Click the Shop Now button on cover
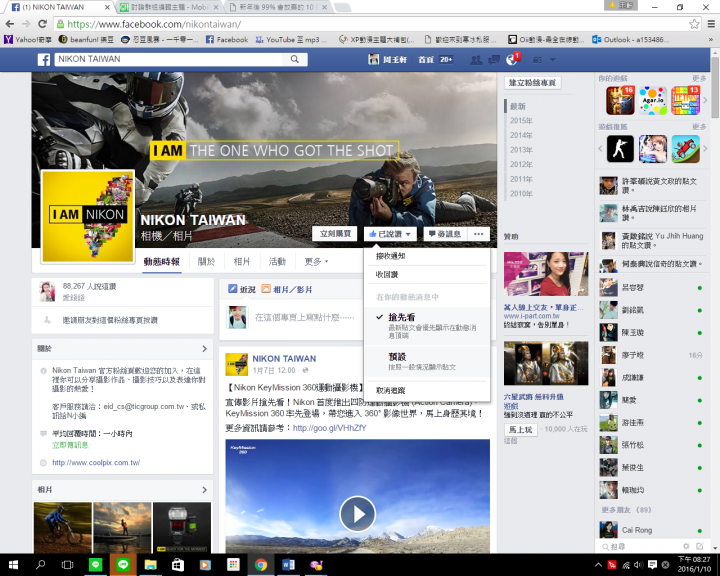The height and width of the screenshot is (576, 720). pyautogui.click(x=335, y=234)
